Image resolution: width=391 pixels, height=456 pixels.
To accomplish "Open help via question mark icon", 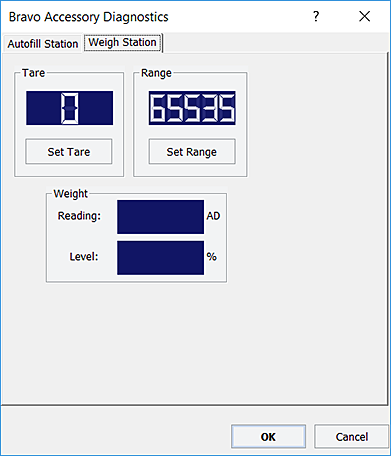I will 316,16.
